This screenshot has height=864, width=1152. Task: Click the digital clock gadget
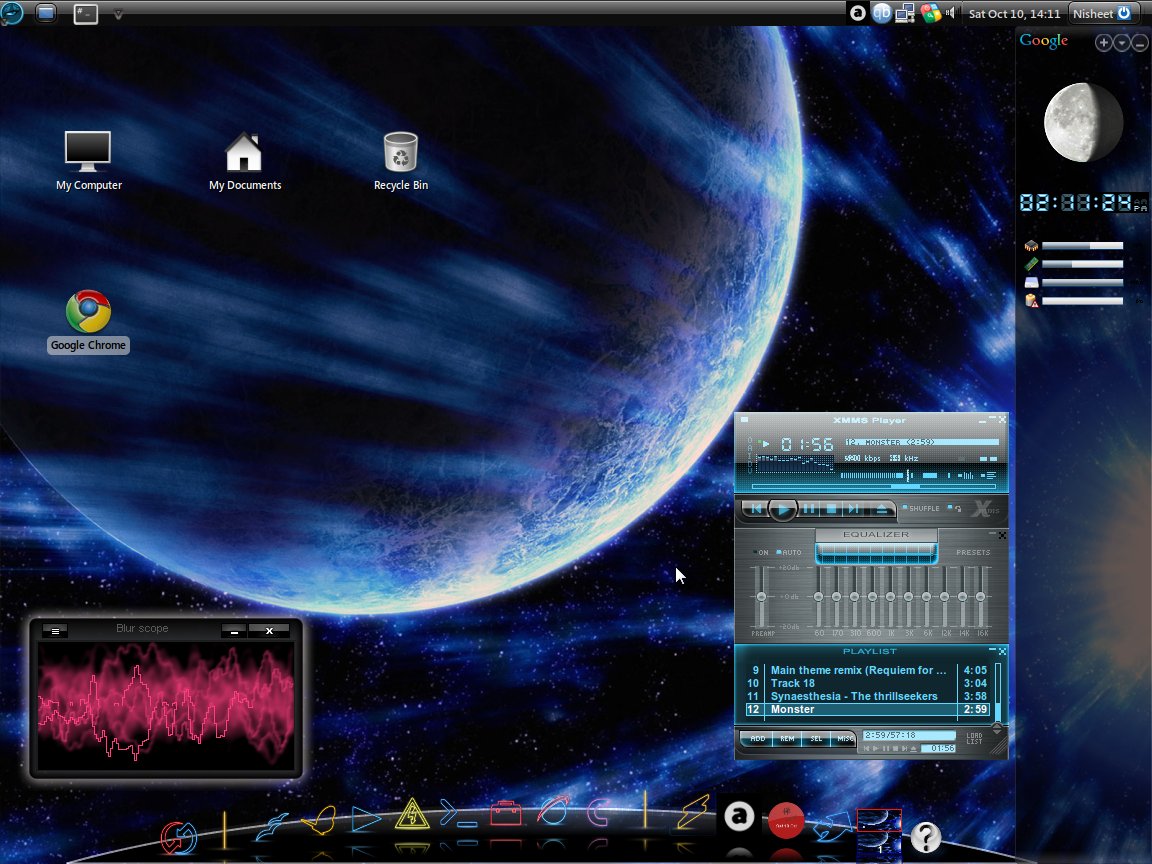(x=1083, y=203)
